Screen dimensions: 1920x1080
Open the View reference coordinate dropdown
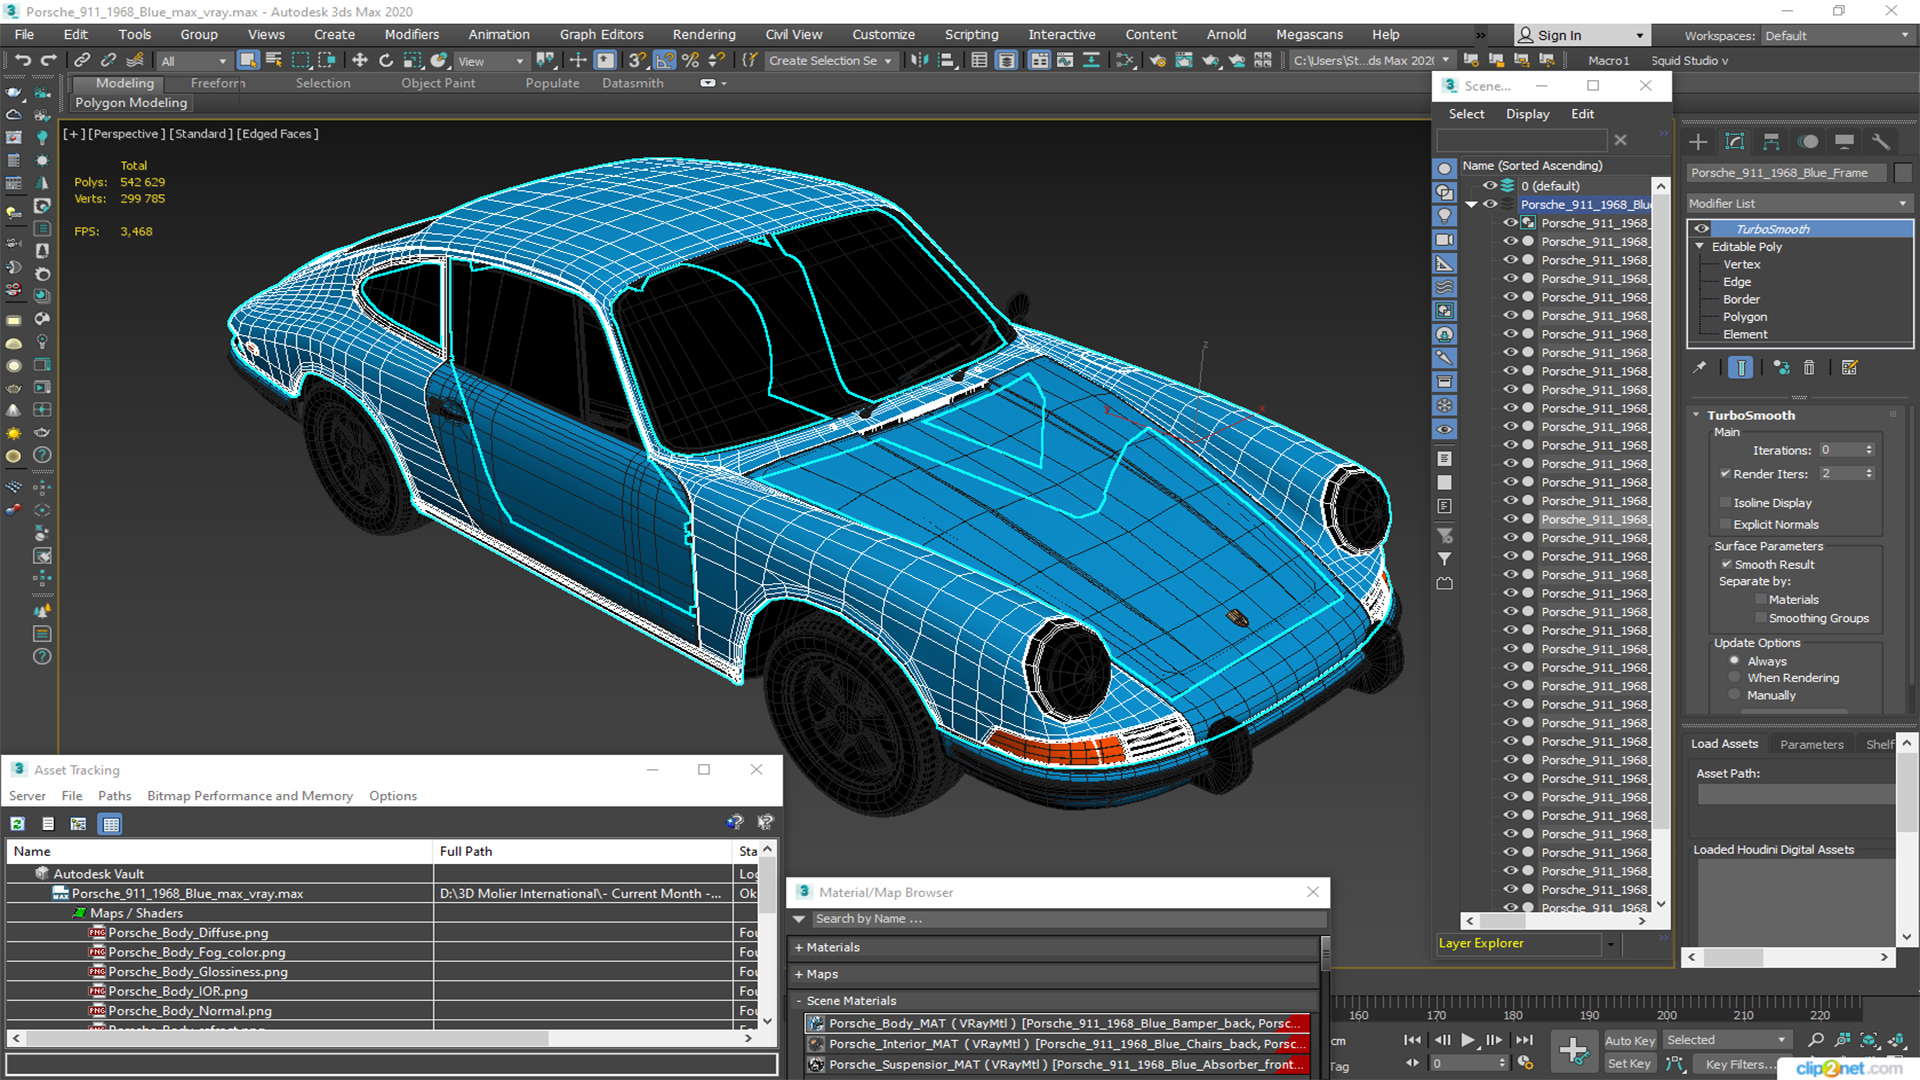coord(491,60)
